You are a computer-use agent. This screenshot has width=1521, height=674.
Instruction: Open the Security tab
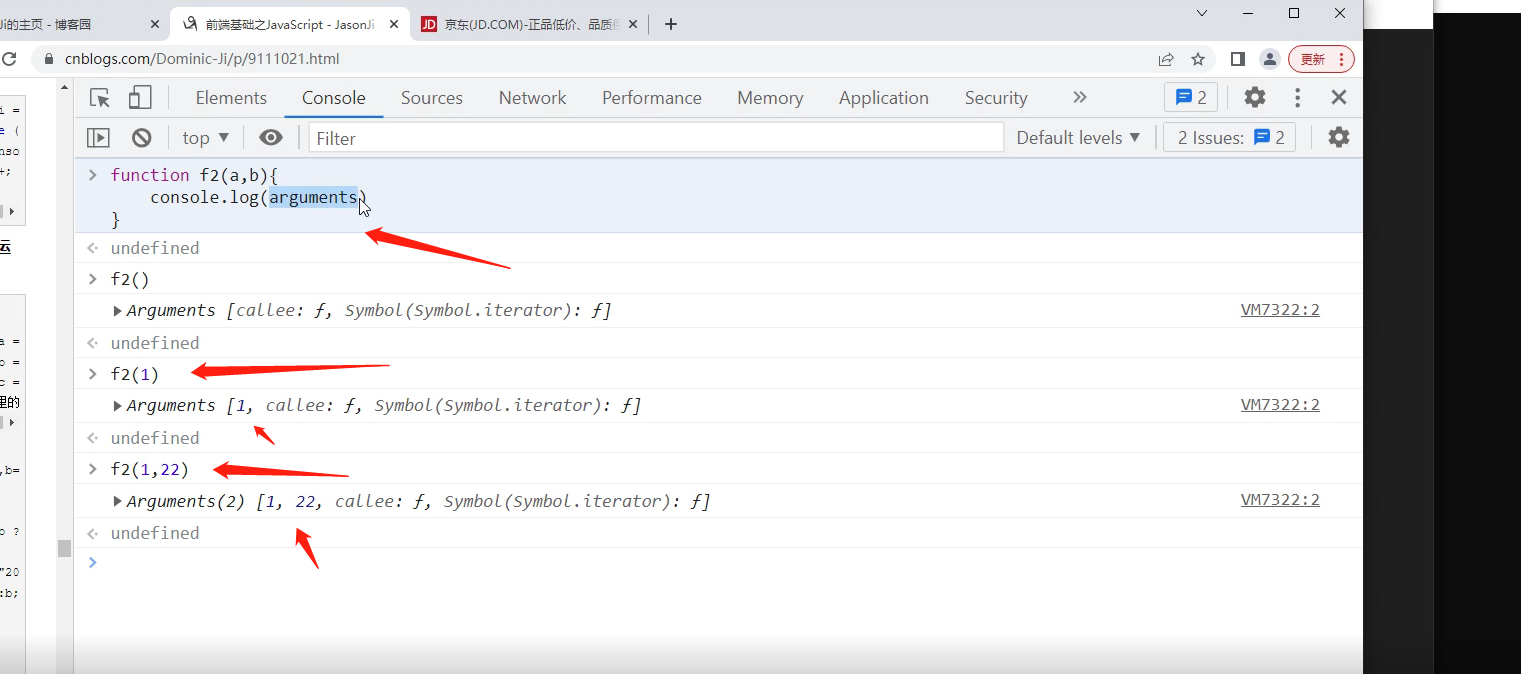click(x=996, y=97)
